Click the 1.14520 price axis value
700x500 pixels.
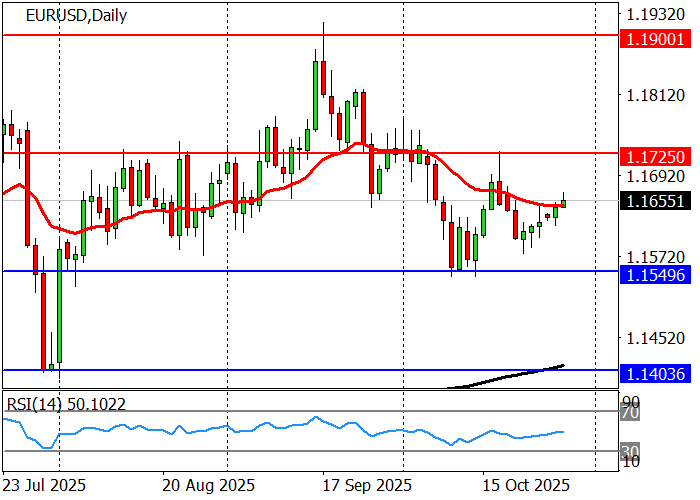click(x=654, y=339)
